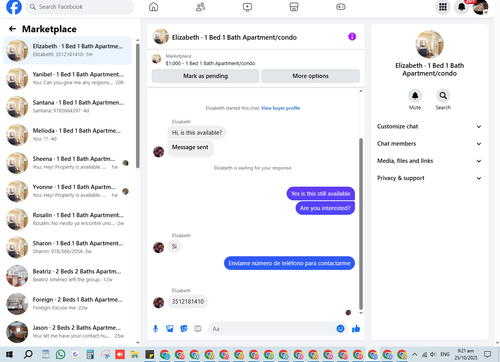Click the Aa message input box
This screenshot has width=500, height=362.
pyautogui.click(x=277, y=329)
